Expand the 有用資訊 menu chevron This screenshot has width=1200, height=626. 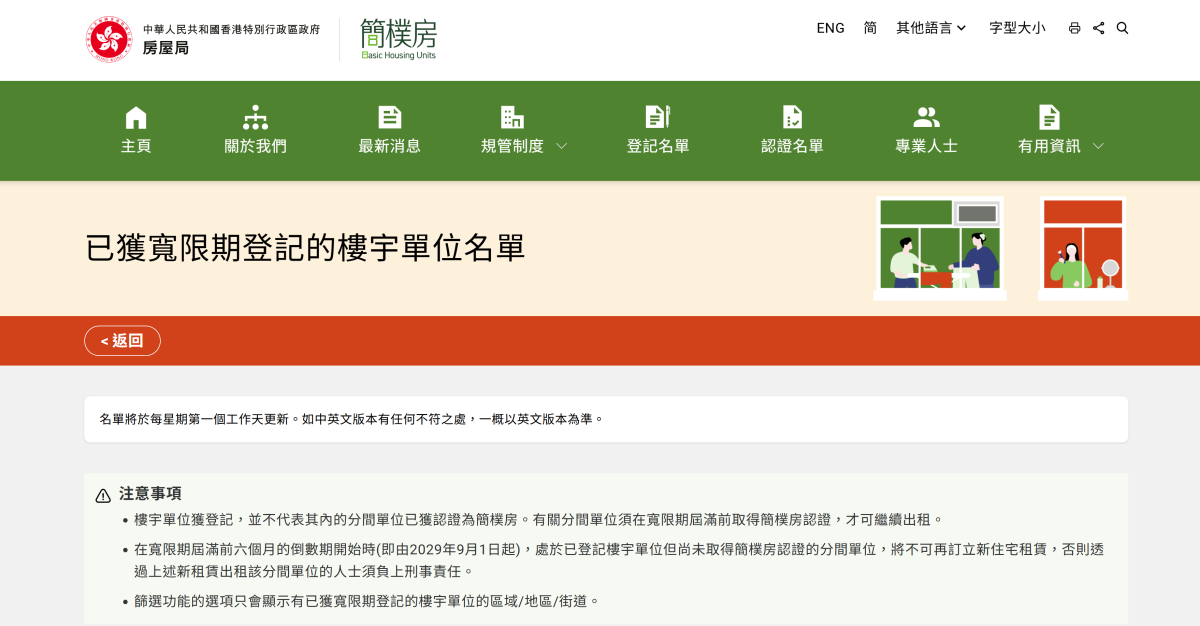(x=1098, y=147)
